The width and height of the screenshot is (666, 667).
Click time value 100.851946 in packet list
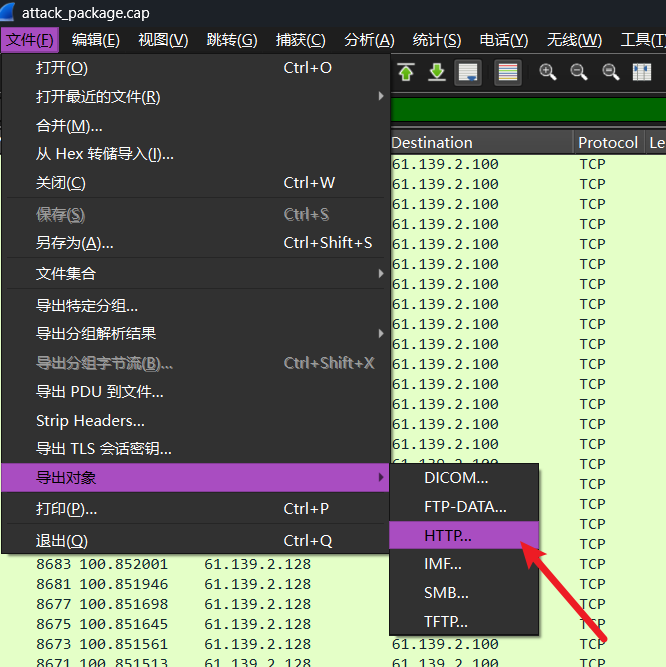coord(124,584)
